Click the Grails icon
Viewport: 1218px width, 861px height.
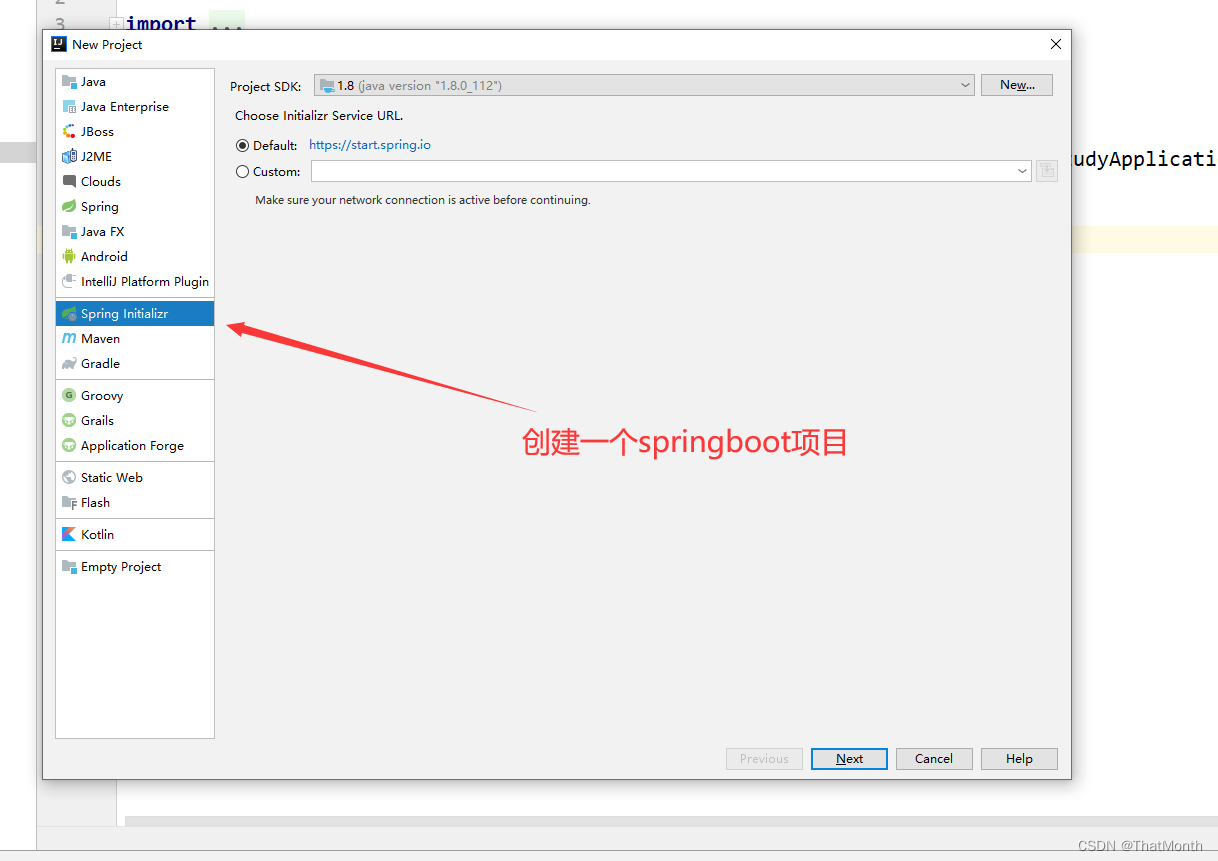69,421
